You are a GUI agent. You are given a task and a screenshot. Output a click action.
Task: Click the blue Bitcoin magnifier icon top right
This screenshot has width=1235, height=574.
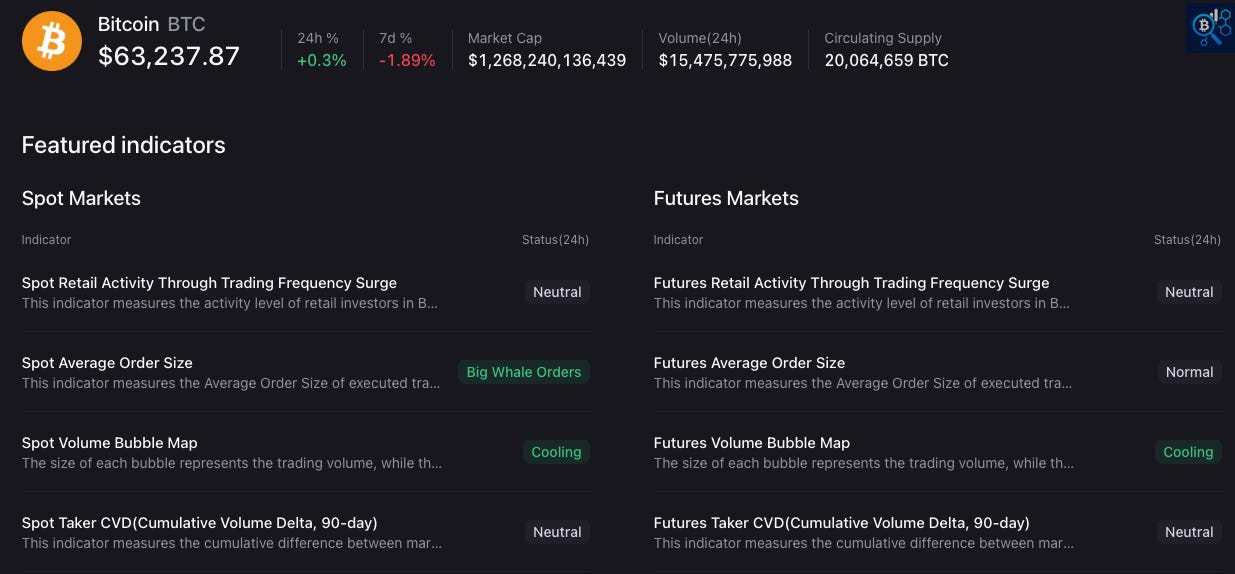tap(1209, 27)
